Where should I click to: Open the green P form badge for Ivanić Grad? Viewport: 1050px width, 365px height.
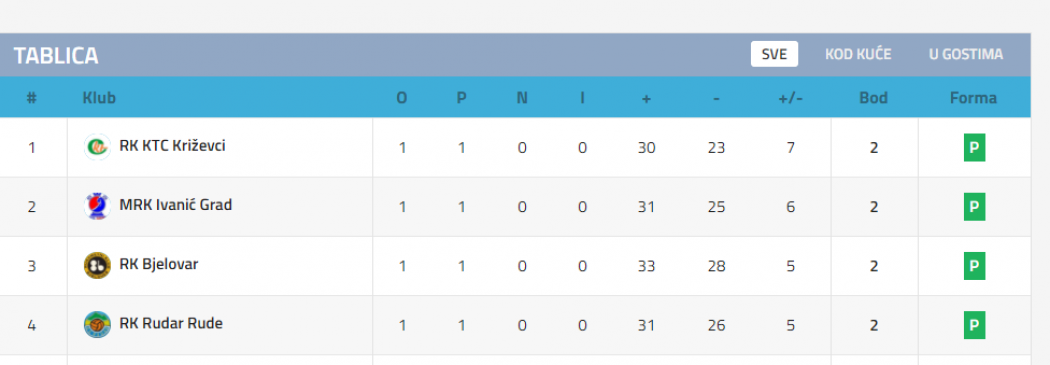(974, 206)
